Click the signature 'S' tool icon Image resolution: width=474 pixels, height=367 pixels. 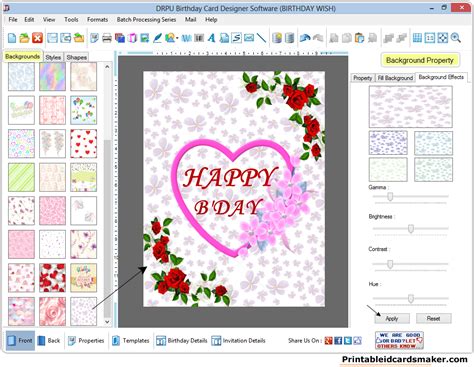point(237,38)
